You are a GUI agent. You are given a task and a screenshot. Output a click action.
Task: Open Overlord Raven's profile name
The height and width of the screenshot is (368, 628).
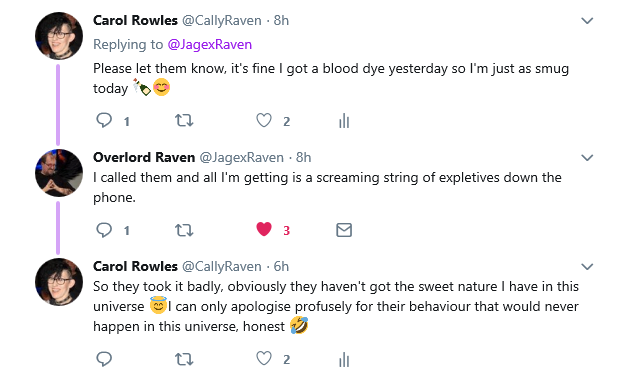pos(144,157)
